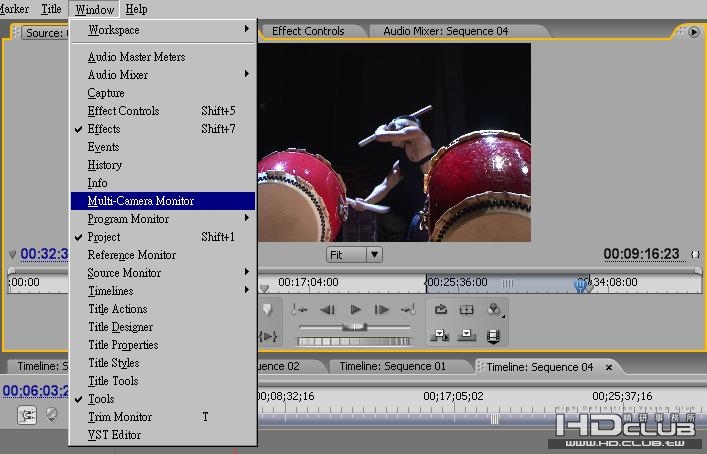Switch to Audio Mixer: Sequence 04 tab
The image size is (707, 454).
pyautogui.click(x=445, y=31)
